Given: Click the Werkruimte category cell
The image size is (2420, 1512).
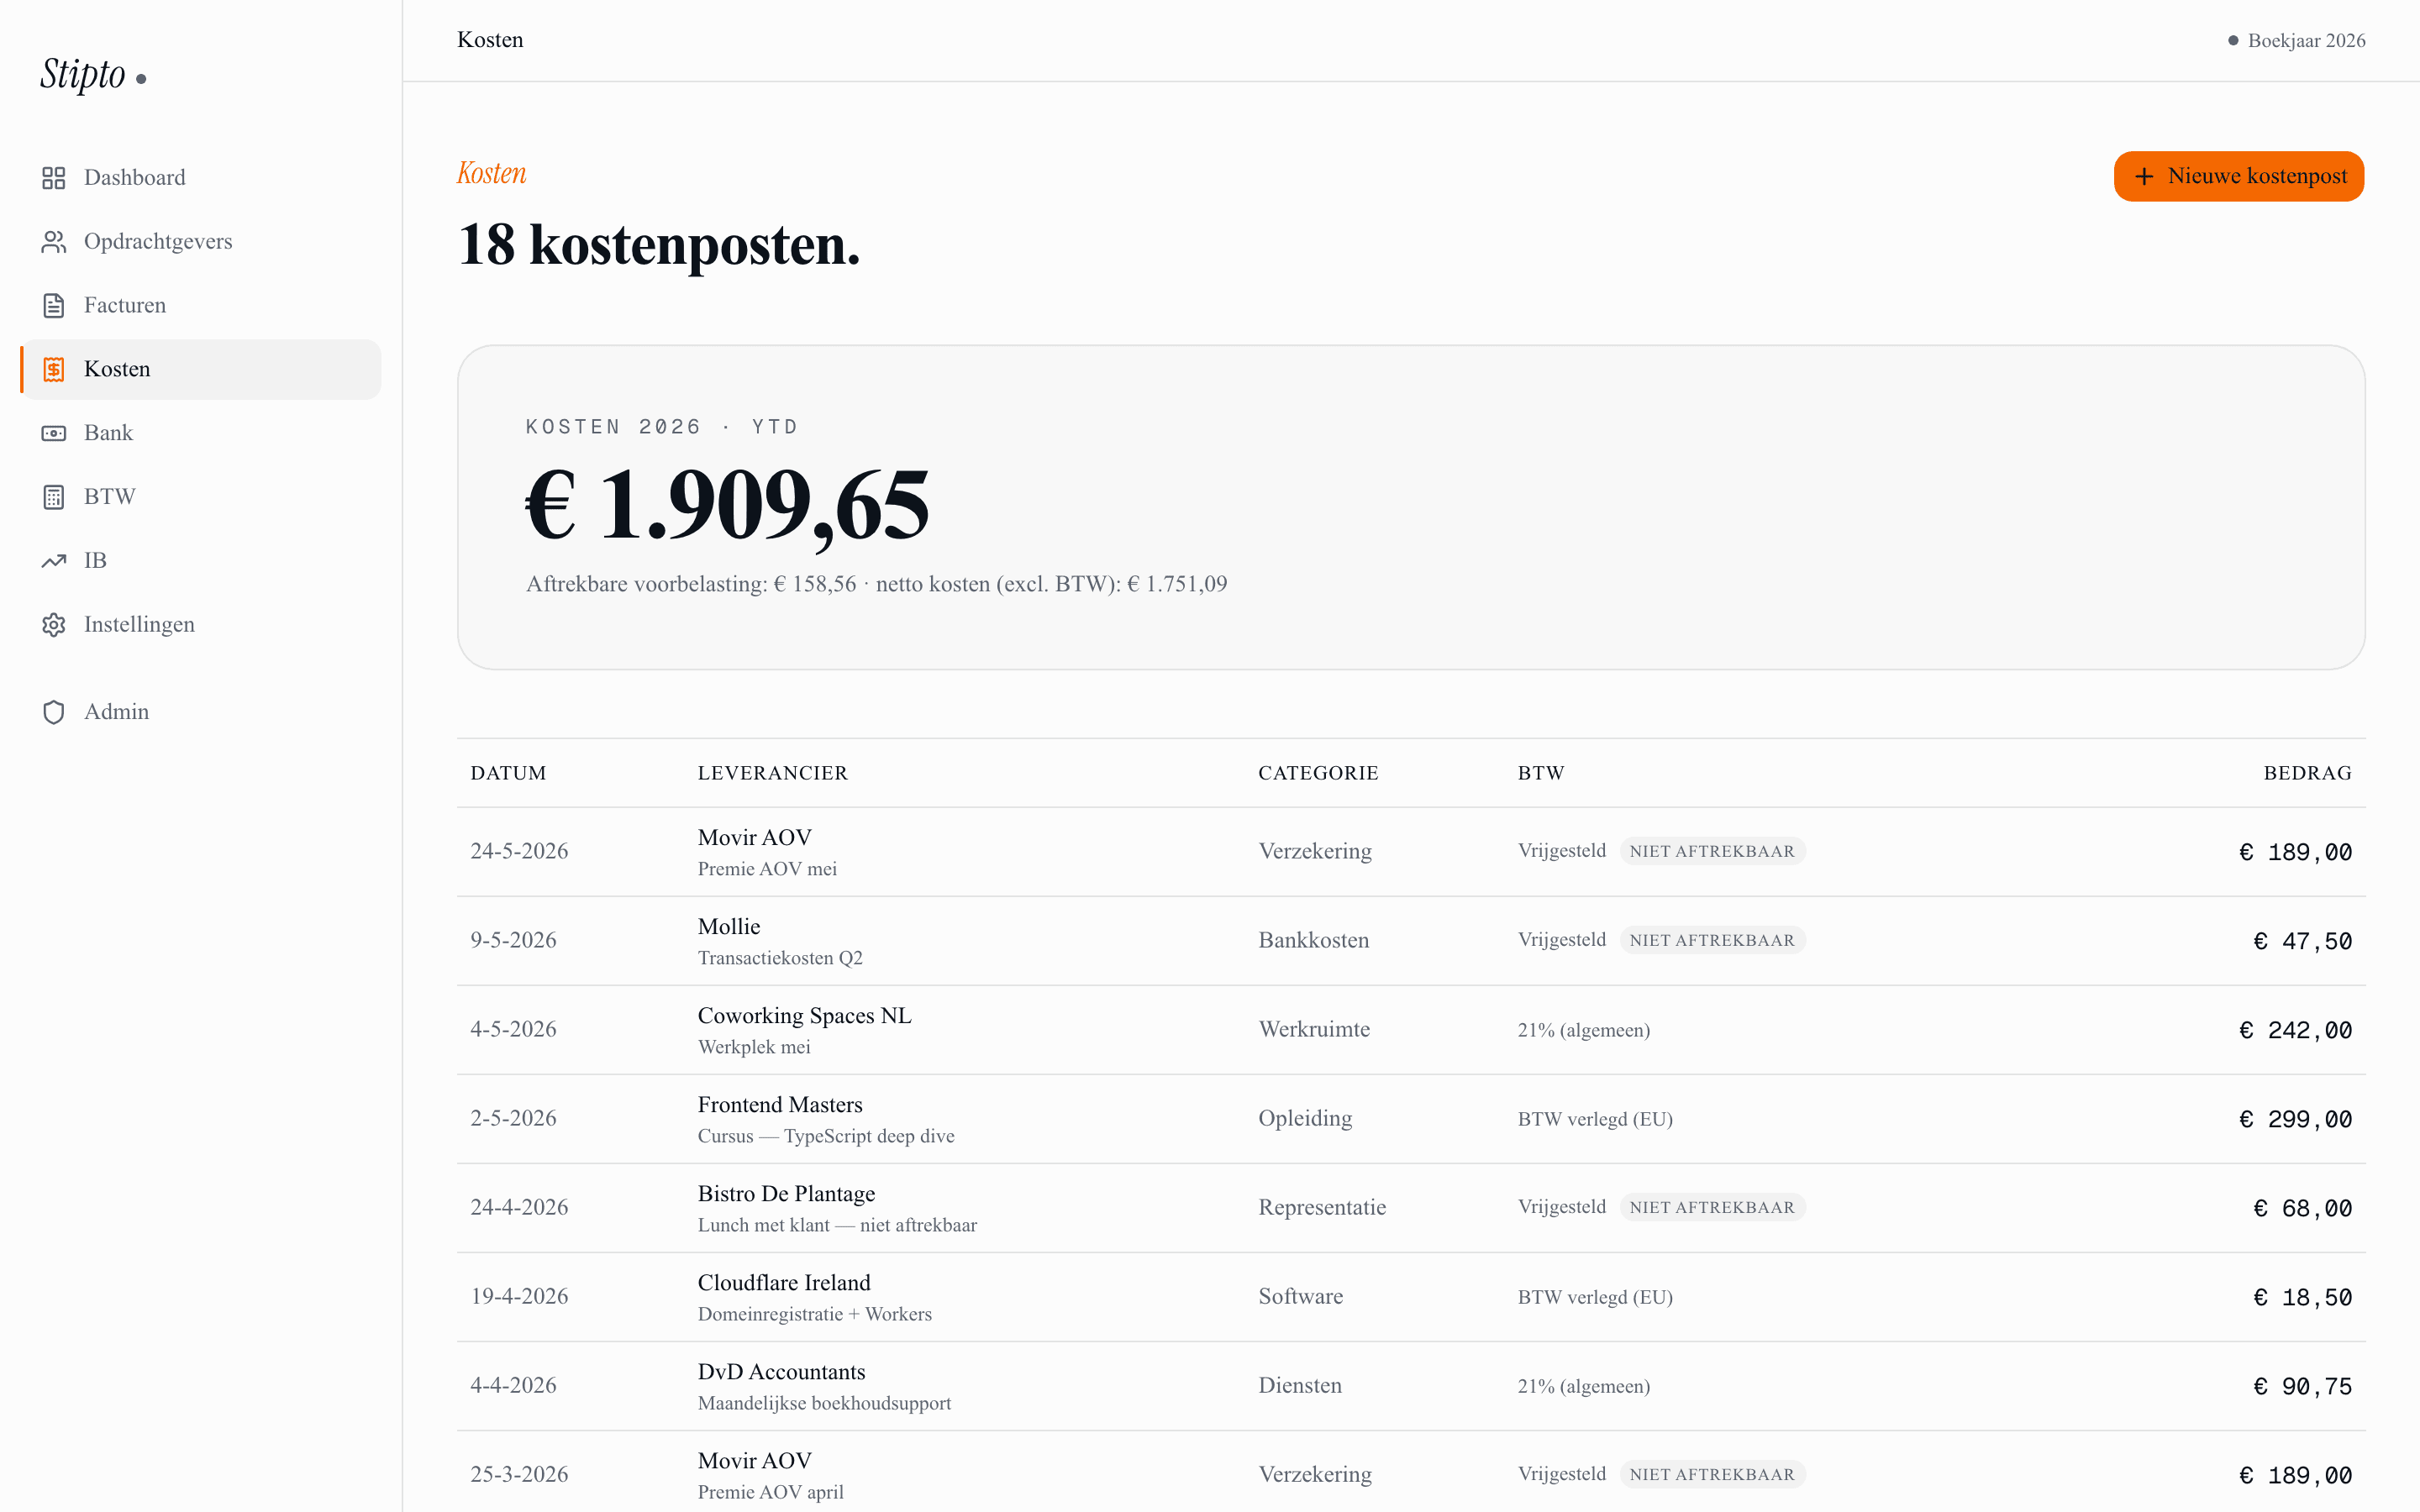Looking at the screenshot, I should click(x=1314, y=1030).
